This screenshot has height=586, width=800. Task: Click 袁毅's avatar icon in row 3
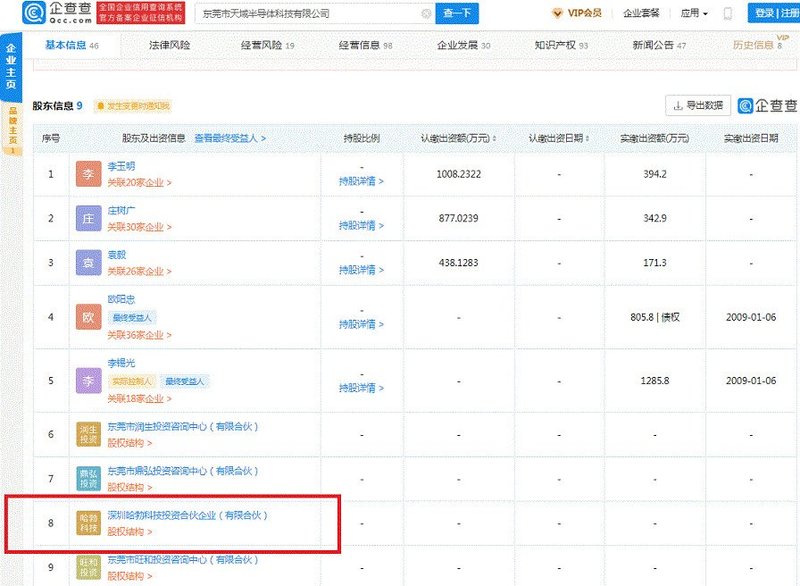tap(85, 262)
